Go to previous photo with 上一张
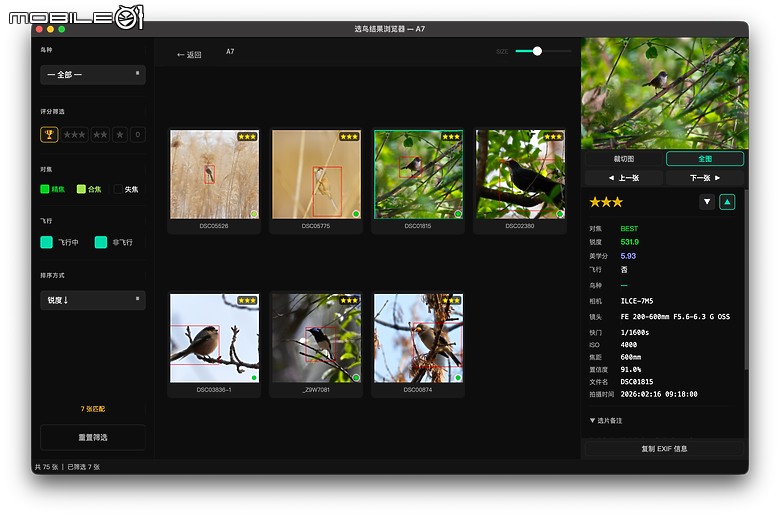The height and width of the screenshot is (516, 780). click(624, 178)
